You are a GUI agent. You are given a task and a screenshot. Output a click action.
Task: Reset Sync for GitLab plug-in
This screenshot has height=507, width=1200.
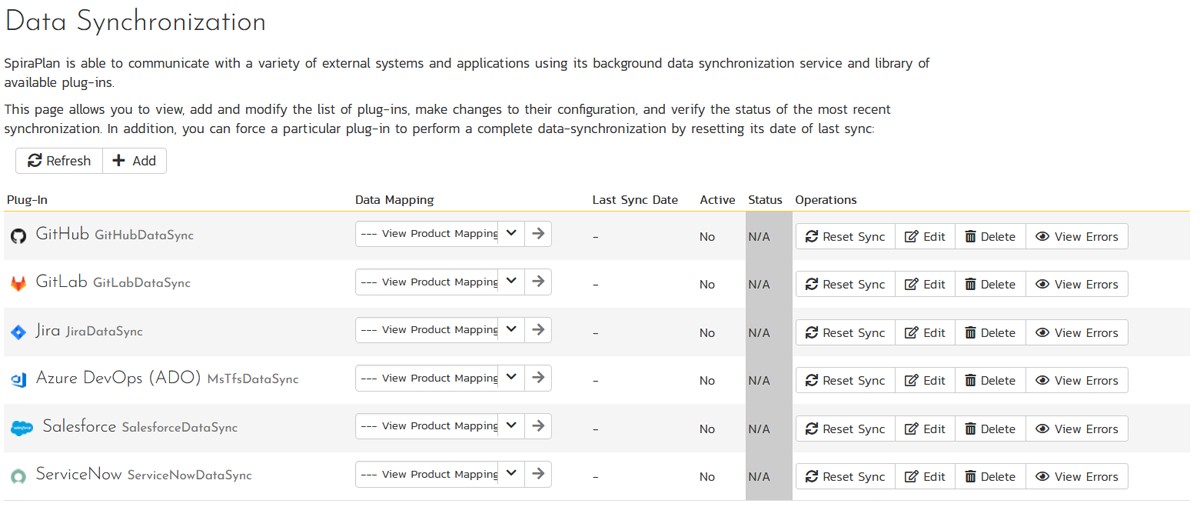(x=845, y=285)
